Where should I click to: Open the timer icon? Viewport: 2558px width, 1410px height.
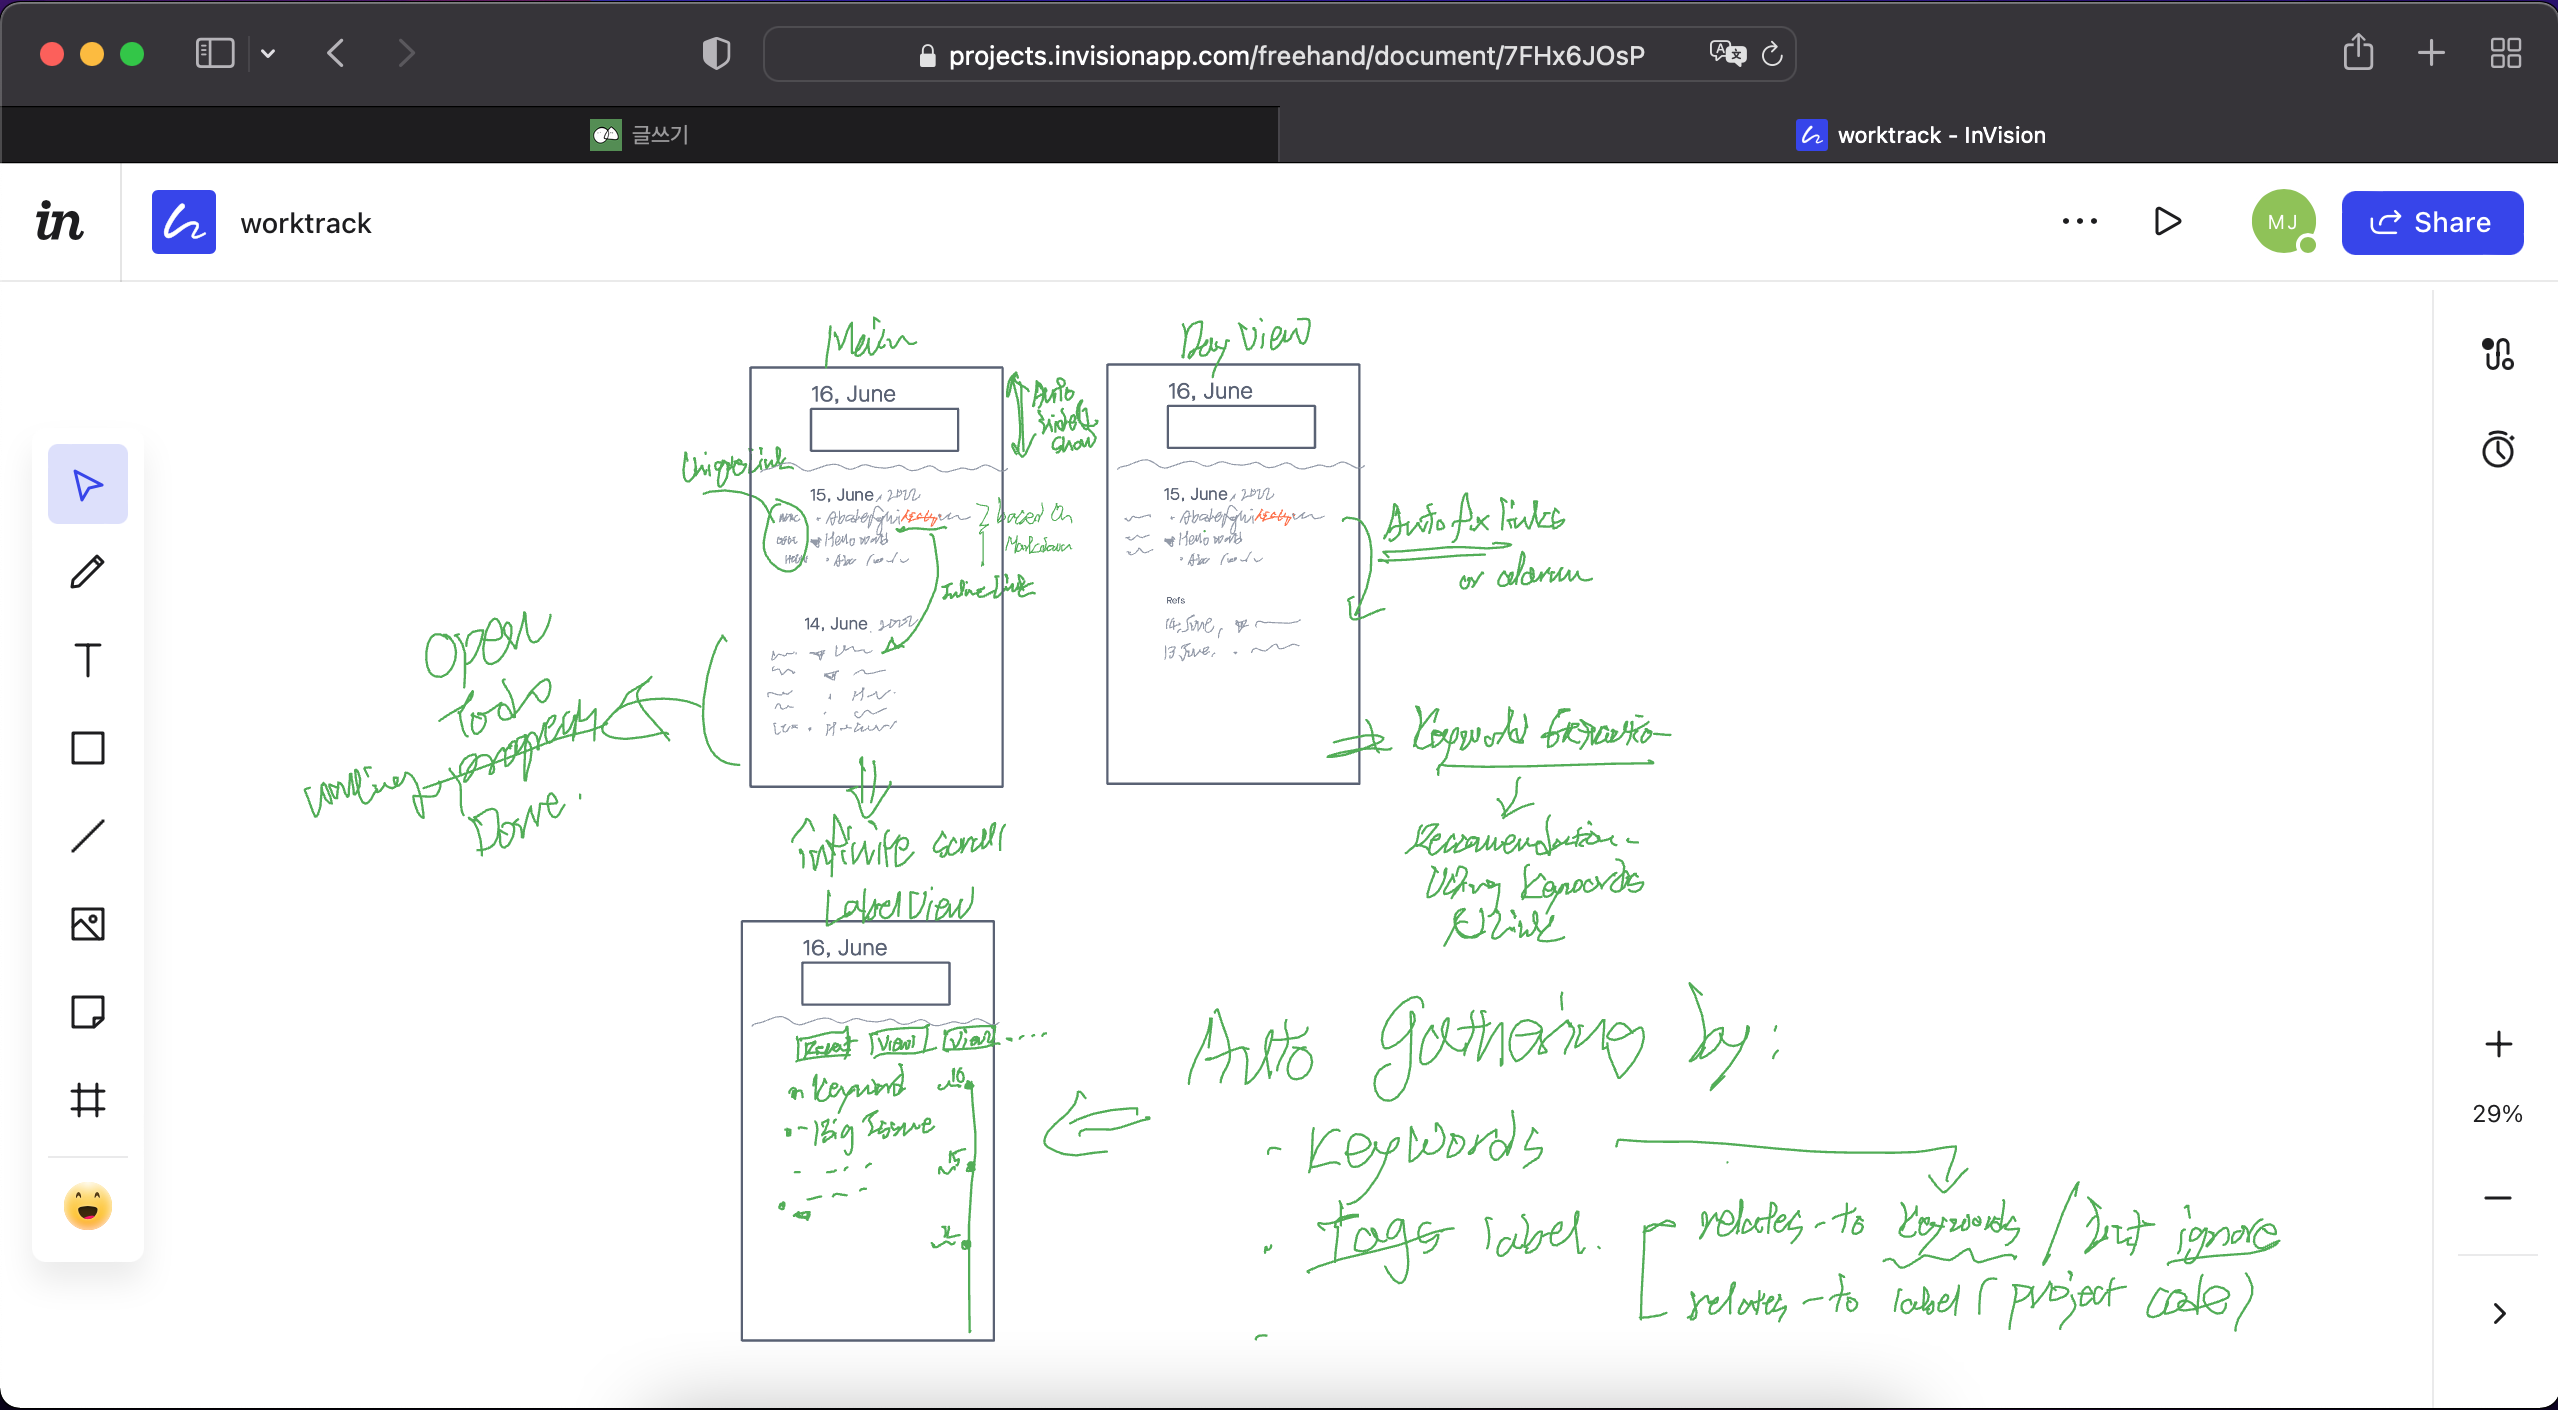pyautogui.click(x=2498, y=450)
